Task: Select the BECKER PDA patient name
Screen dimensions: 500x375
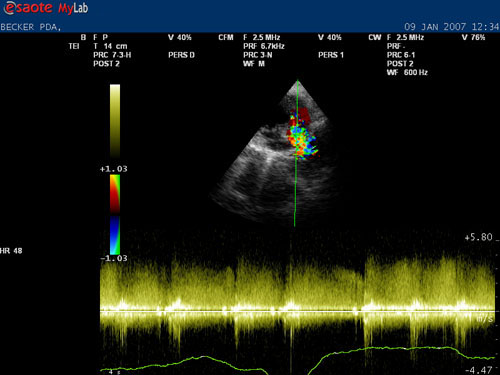Action: [31, 27]
